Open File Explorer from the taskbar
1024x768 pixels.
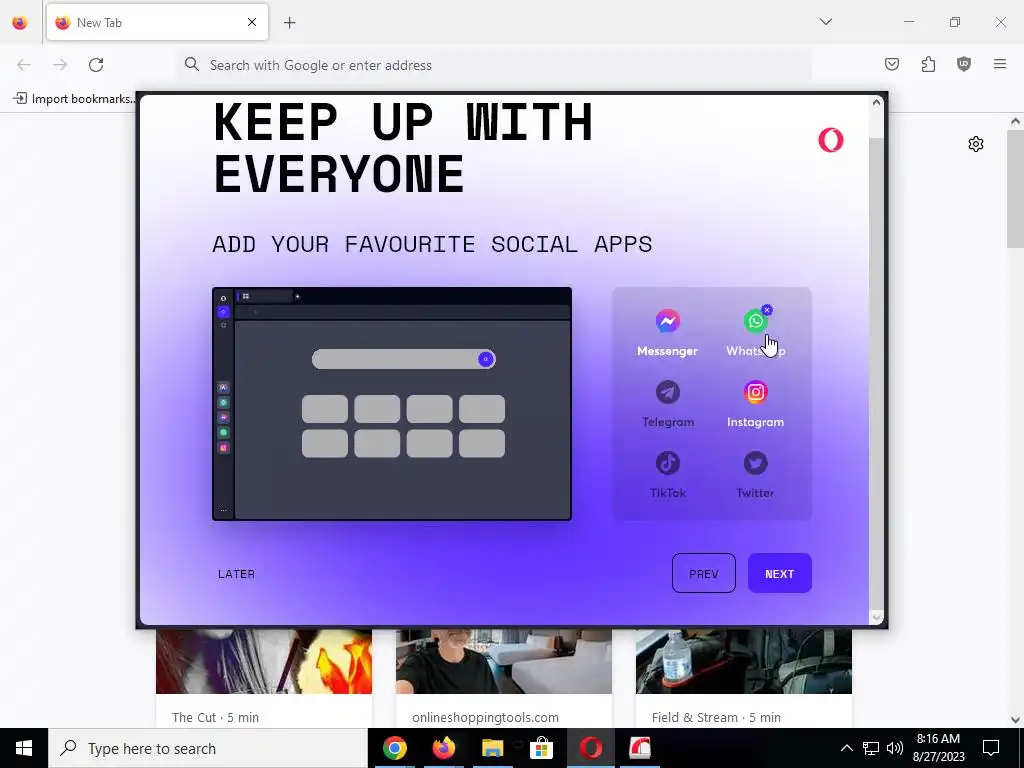pos(492,748)
